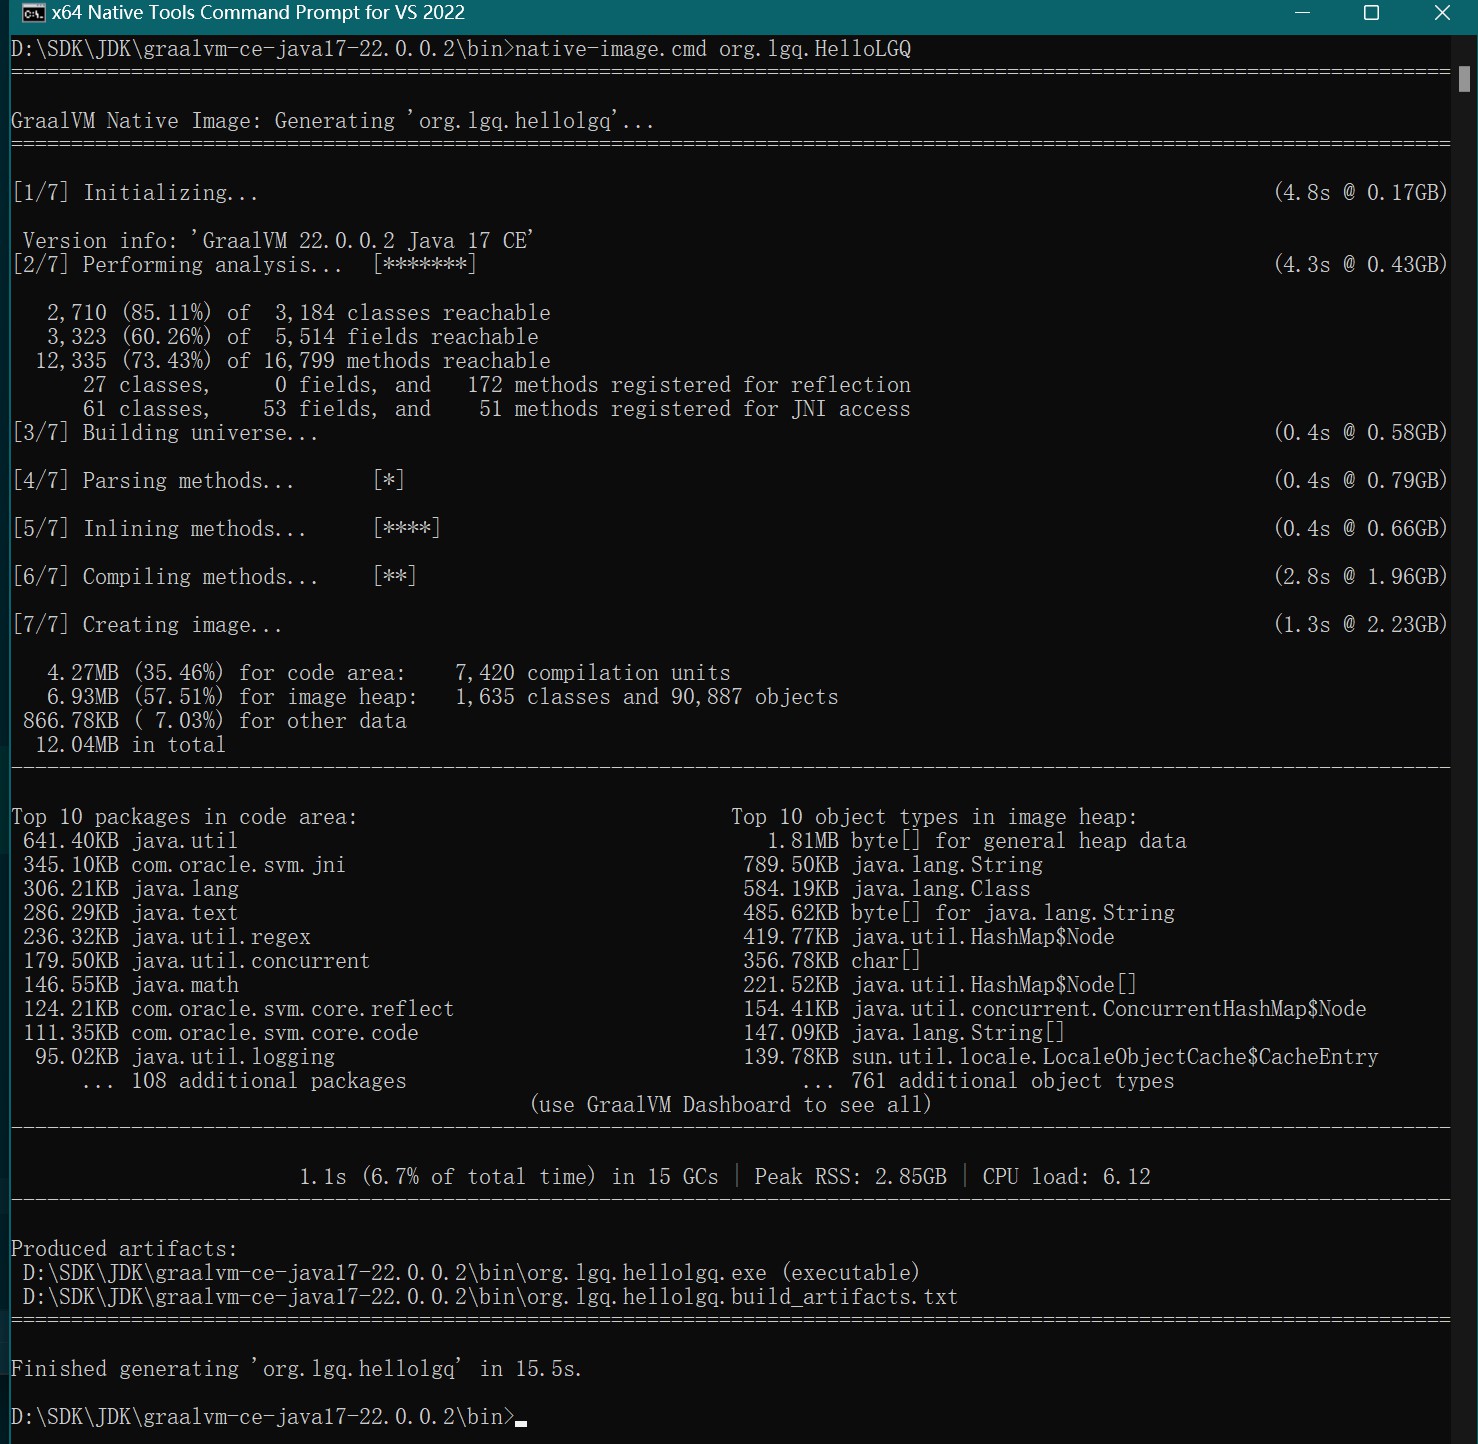
Task: Click the '16,799 methods reachable' line
Action: 292,361
